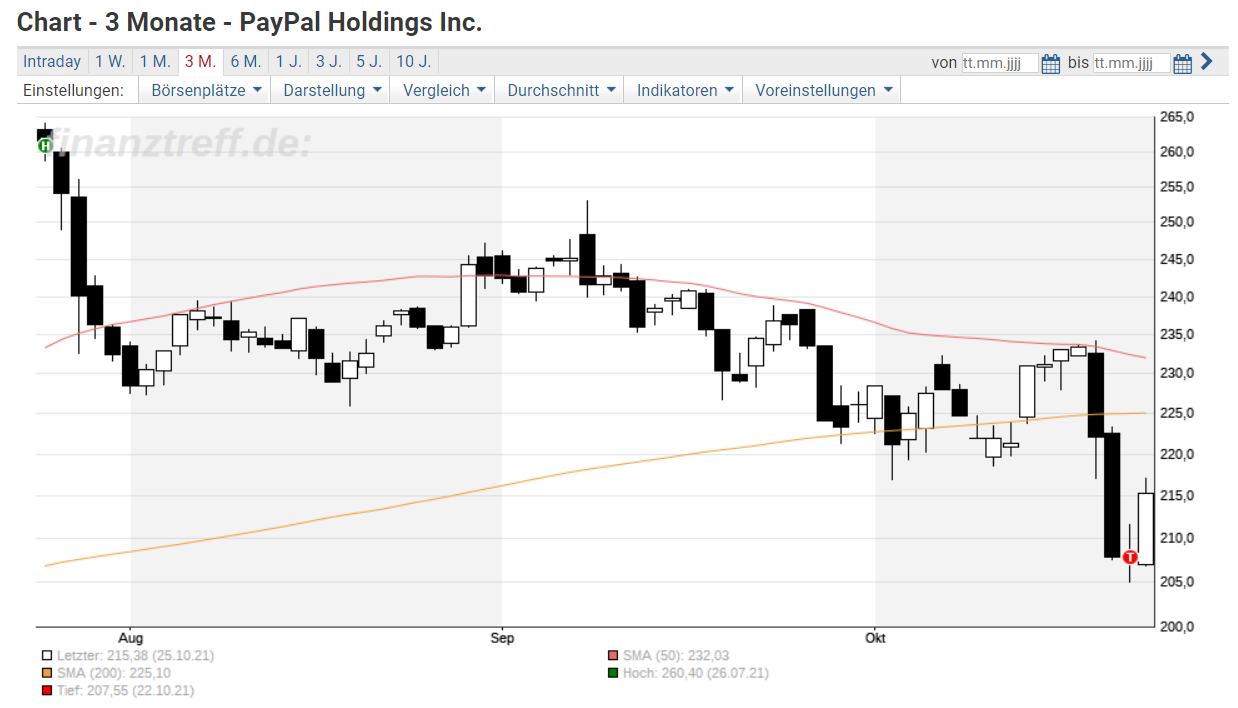Click the green H high marker
The width and height of the screenshot is (1238, 708).
click(x=44, y=146)
